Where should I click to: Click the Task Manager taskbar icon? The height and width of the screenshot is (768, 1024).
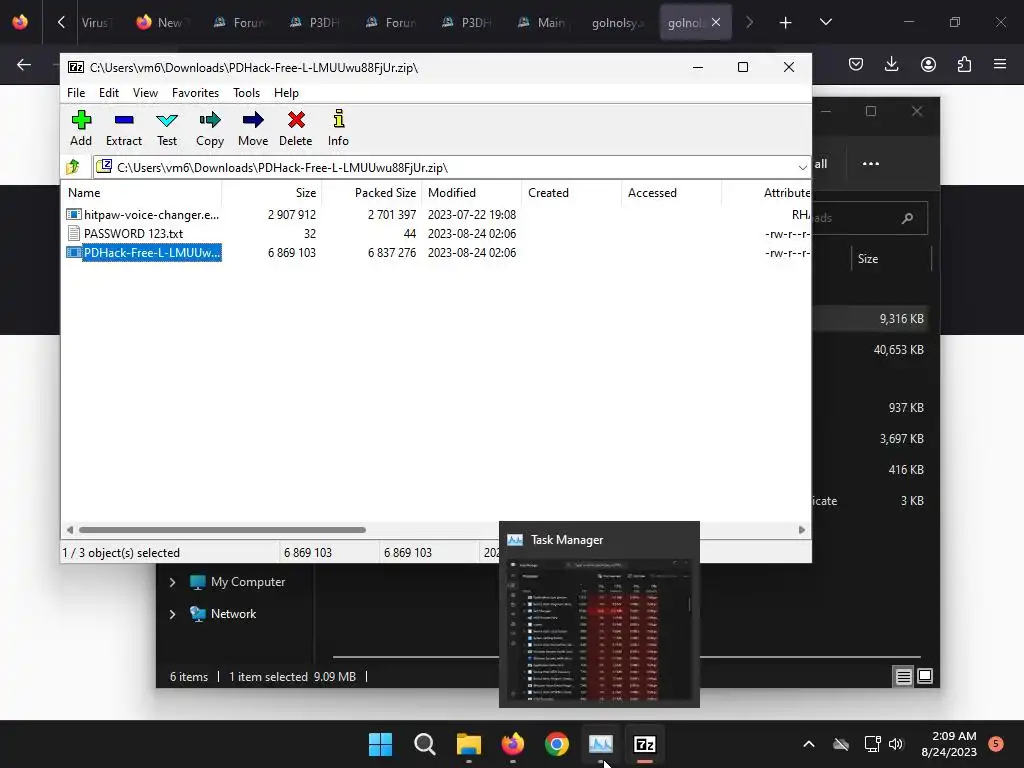pos(601,744)
